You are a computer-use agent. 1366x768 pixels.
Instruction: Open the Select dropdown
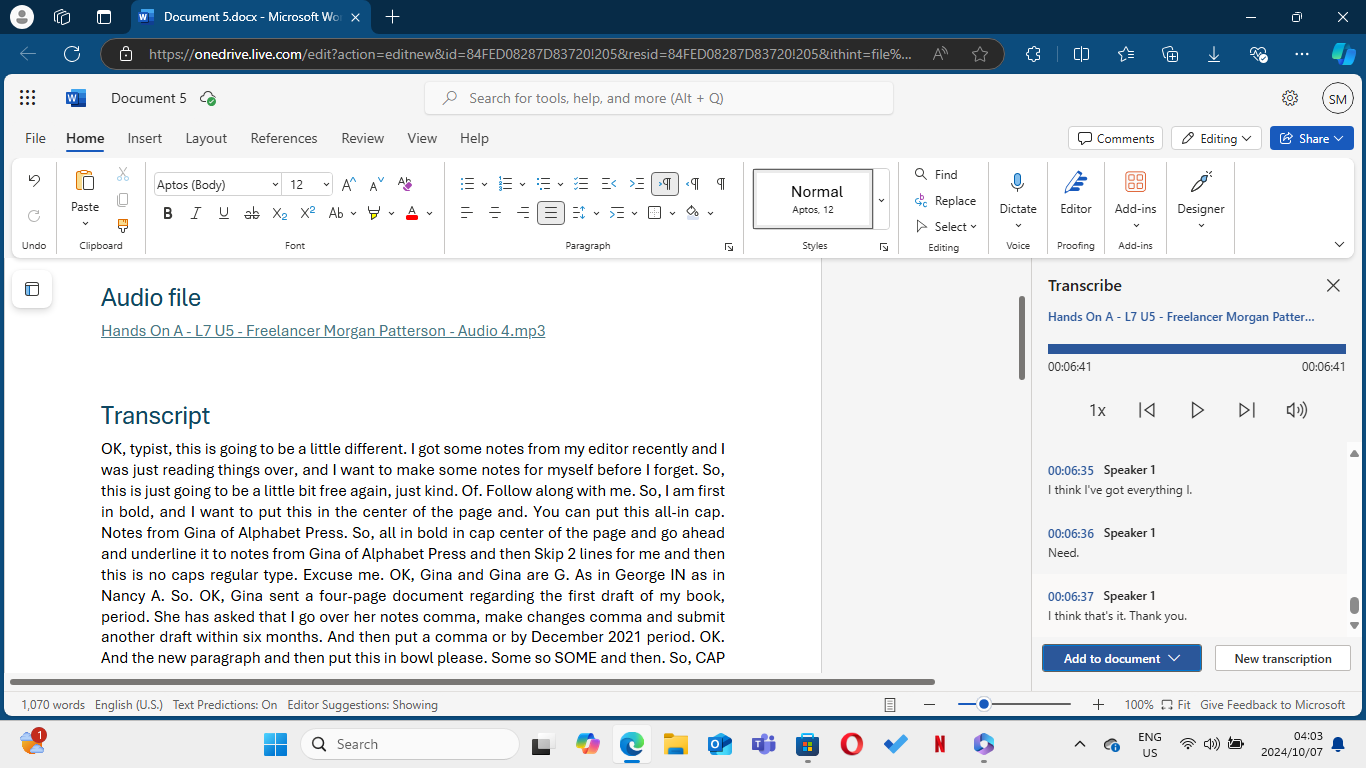pos(945,226)
